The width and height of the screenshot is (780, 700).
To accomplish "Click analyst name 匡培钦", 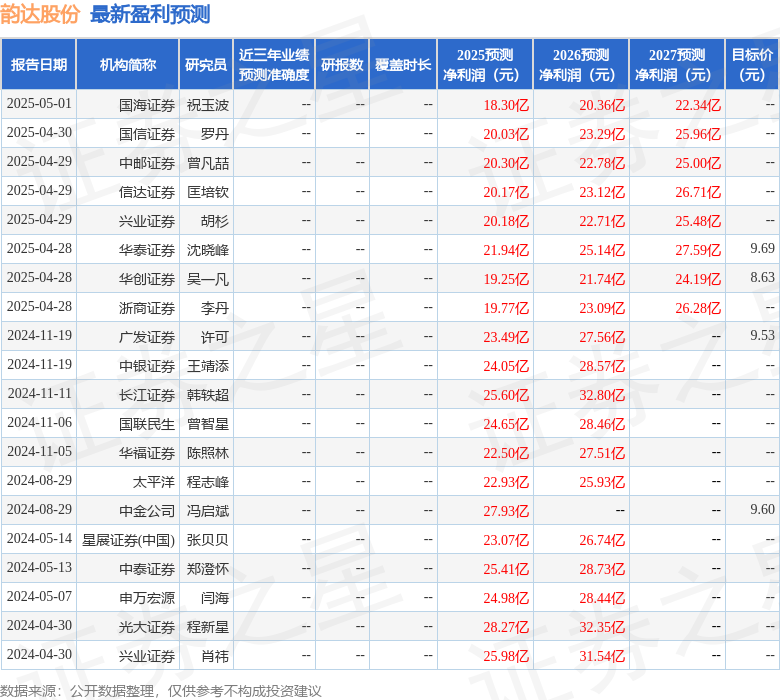I will pos(208,192).
